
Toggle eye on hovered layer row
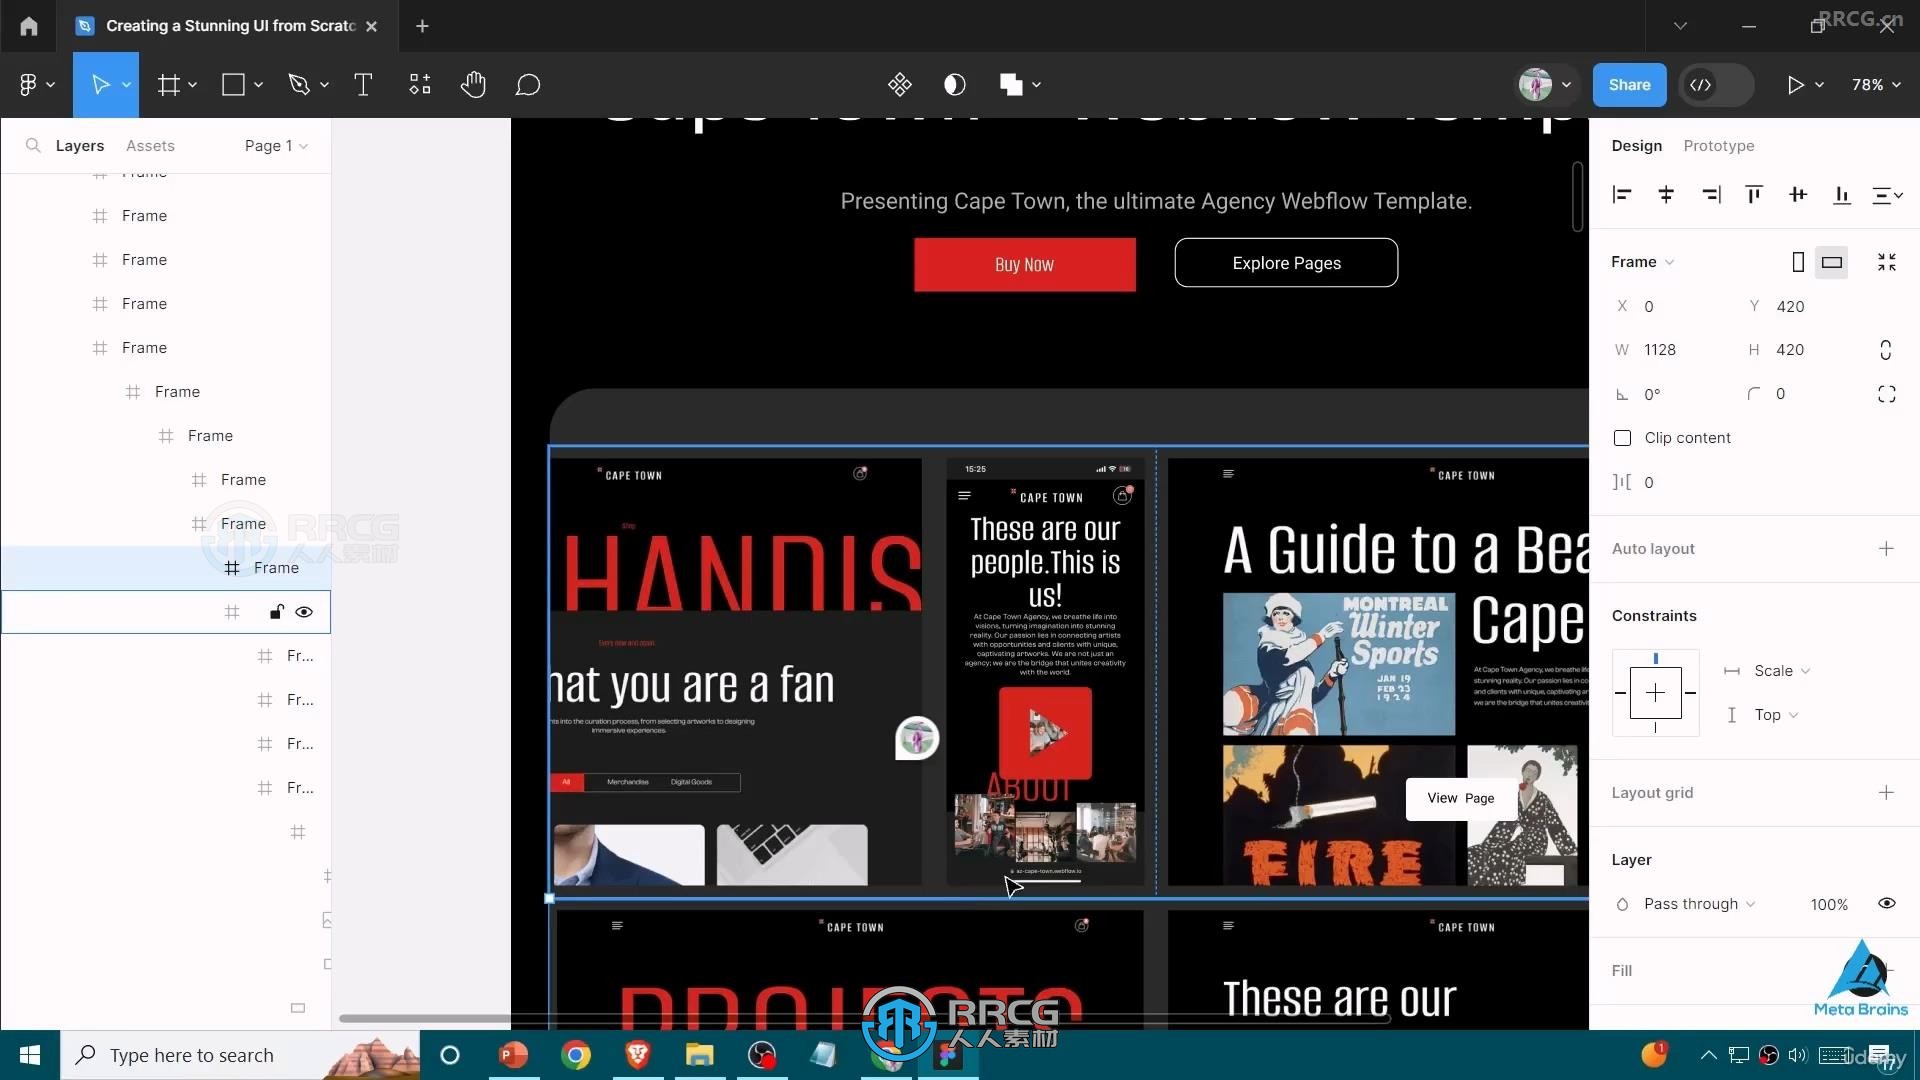coord(304,612)
